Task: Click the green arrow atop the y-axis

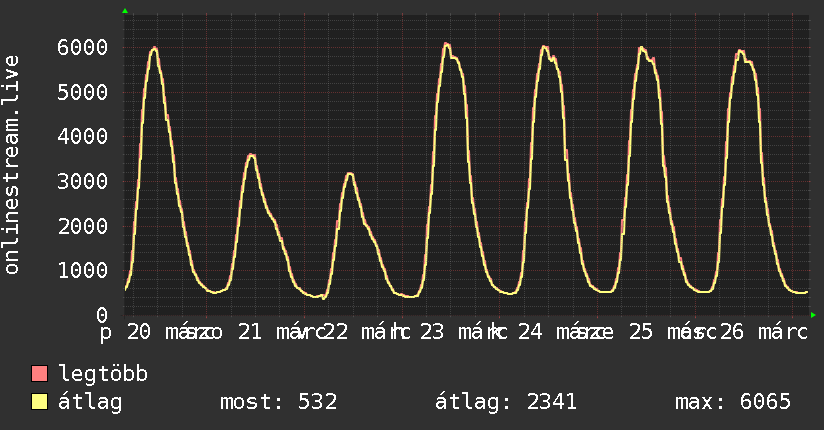Action: pyautogui.click(x=125, y=11)
